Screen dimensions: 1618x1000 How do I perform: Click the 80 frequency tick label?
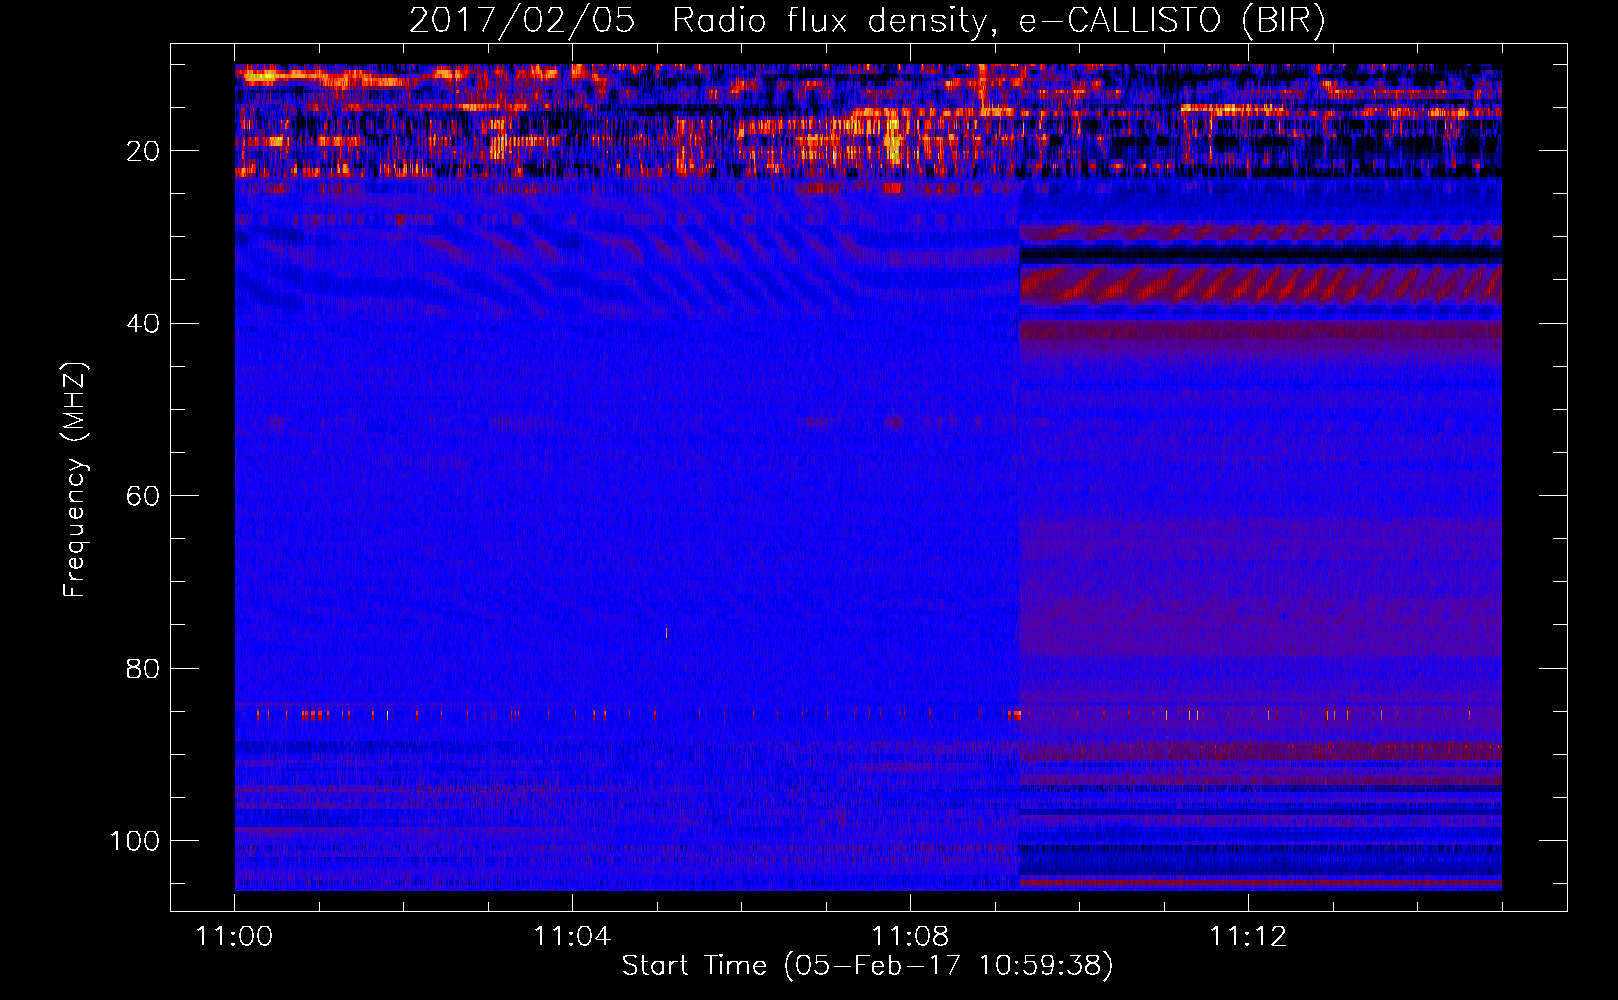[x=143, y=668]
